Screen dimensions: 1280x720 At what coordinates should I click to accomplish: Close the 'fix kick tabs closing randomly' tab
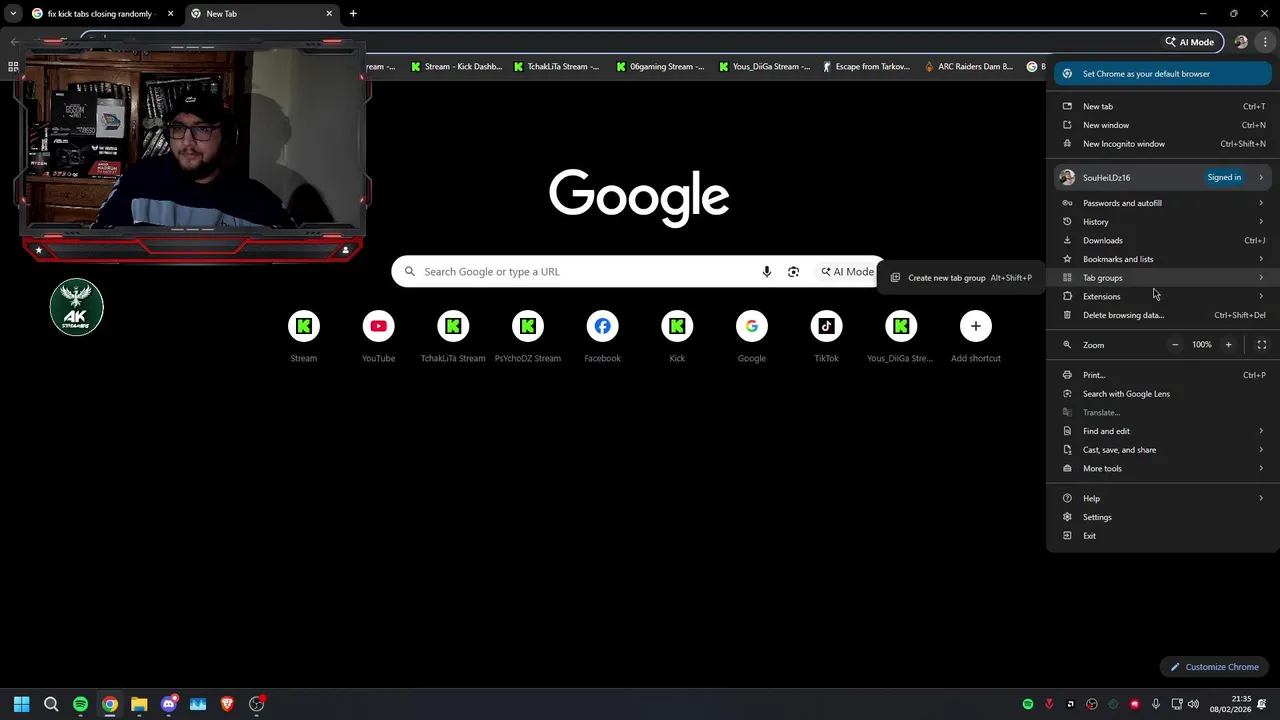point(170,14)
